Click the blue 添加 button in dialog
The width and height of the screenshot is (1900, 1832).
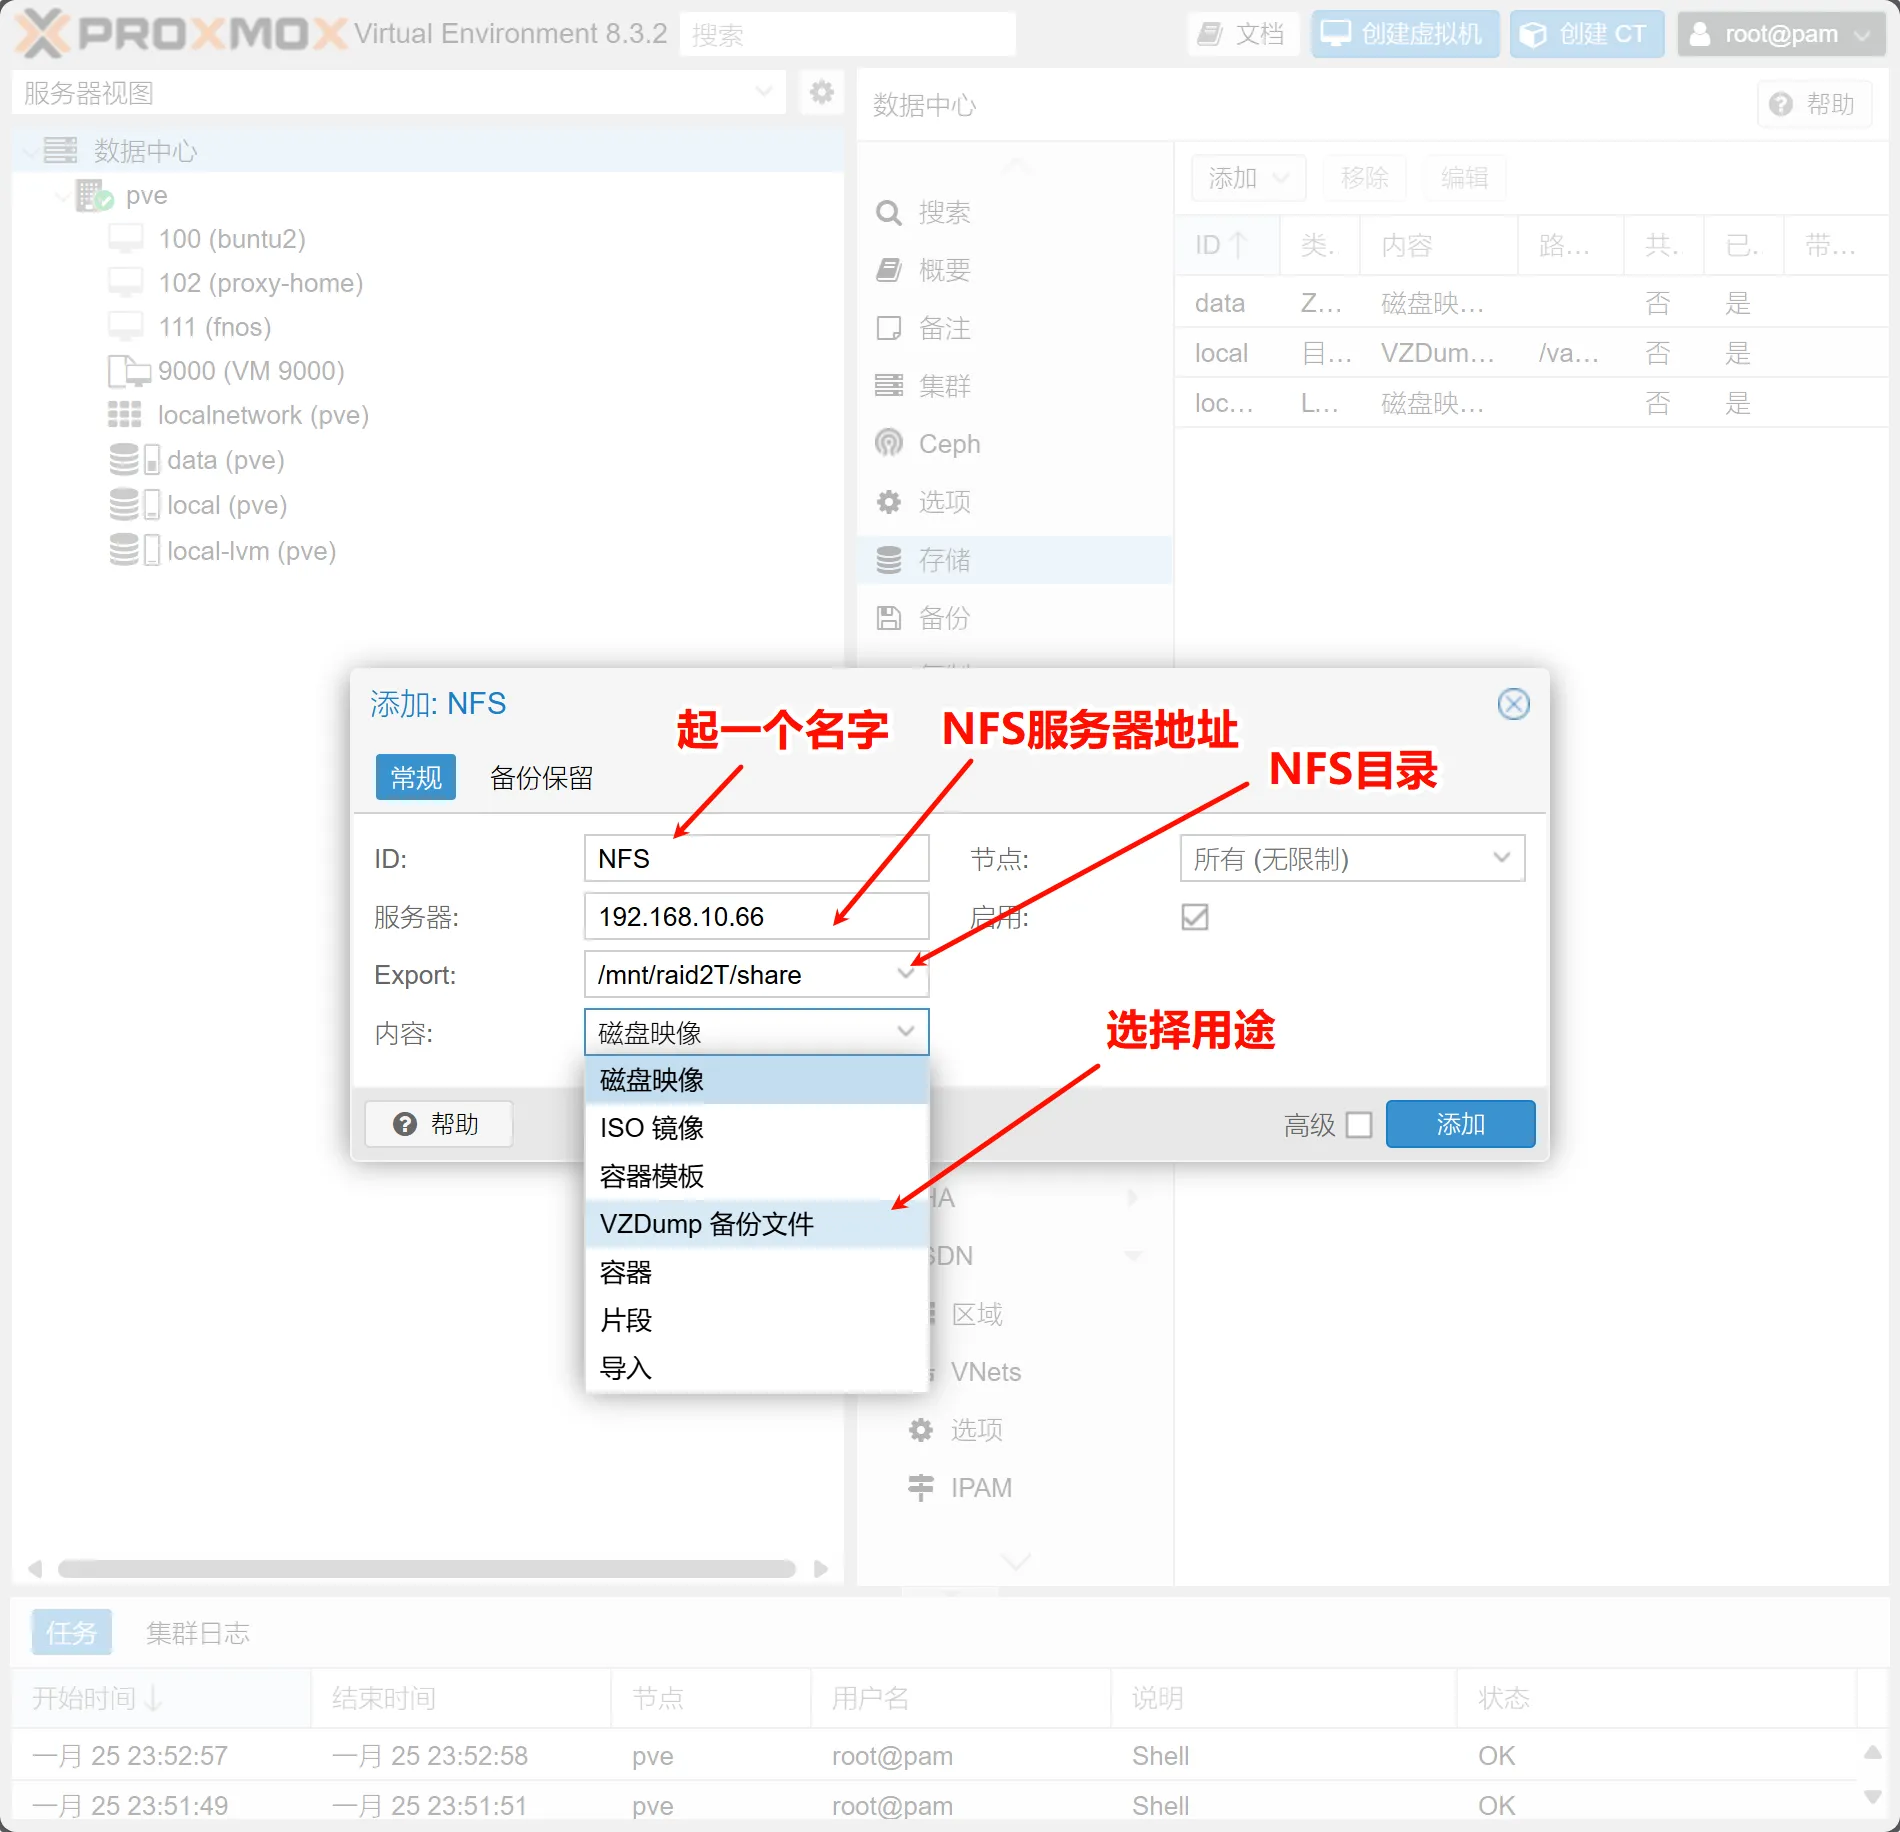point(1459,1125)
